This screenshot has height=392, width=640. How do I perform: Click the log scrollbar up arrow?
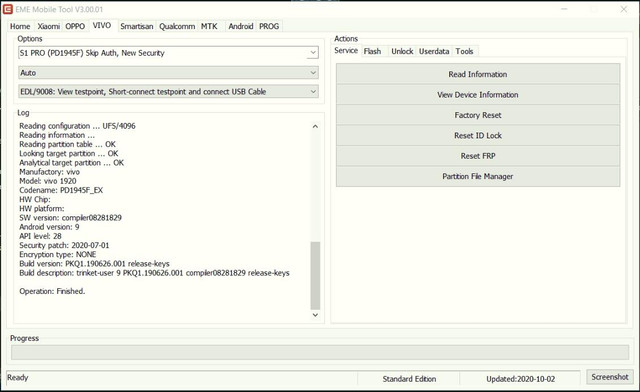pyautogui.click(x=315, y=126)
